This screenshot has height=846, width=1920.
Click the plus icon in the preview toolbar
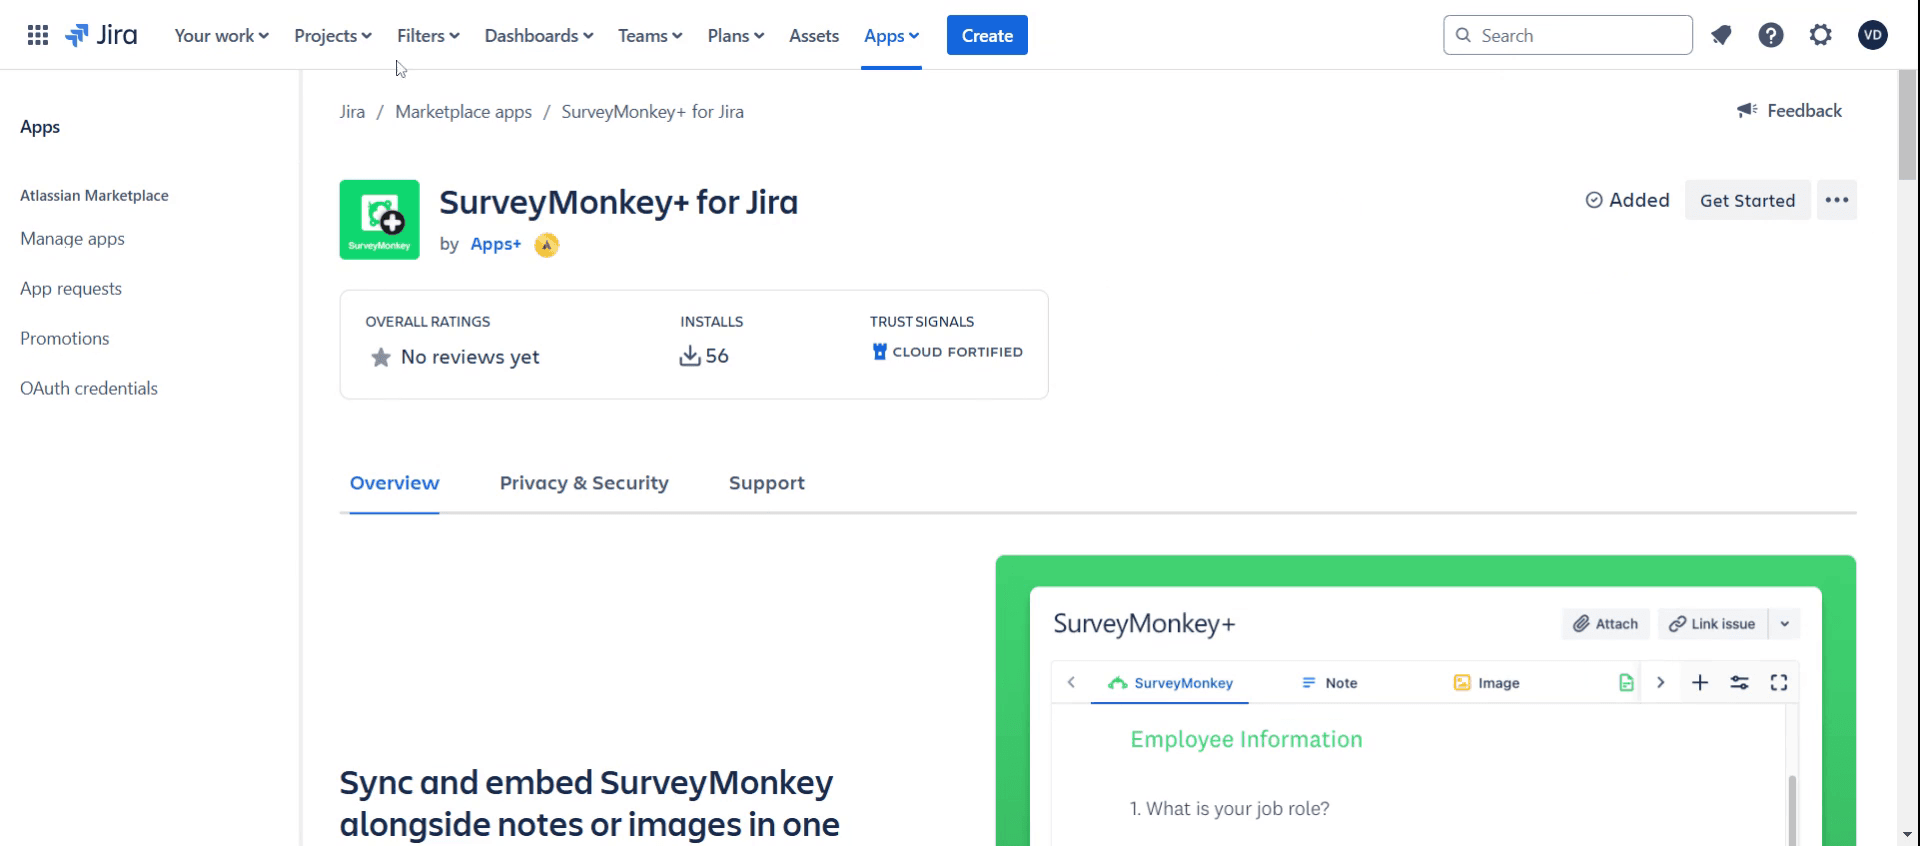[1700, 682]
